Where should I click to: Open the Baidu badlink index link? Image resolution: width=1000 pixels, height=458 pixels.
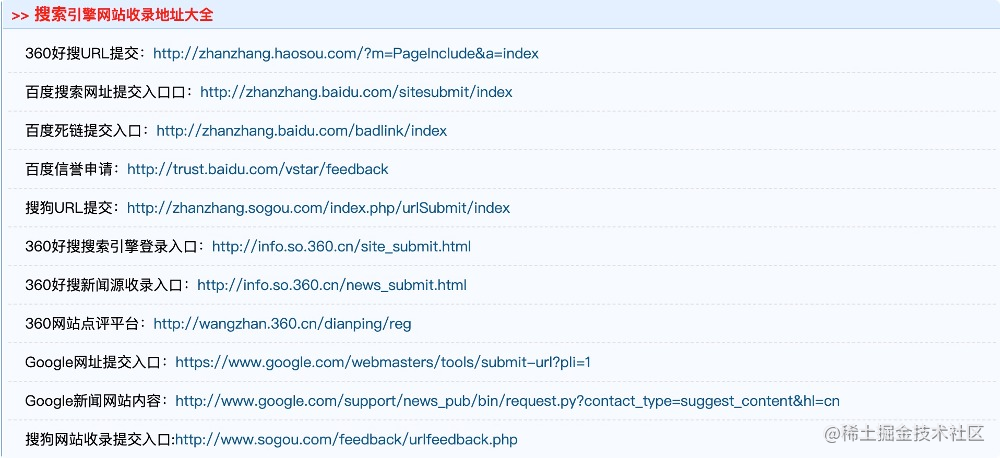(301, 131)
